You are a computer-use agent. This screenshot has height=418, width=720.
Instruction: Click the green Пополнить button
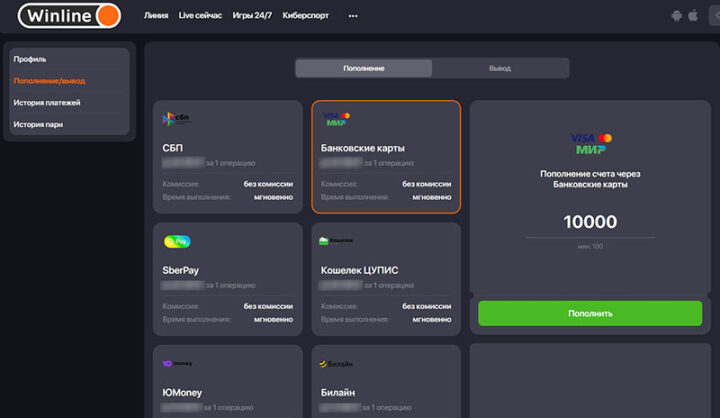pos(590,313)
